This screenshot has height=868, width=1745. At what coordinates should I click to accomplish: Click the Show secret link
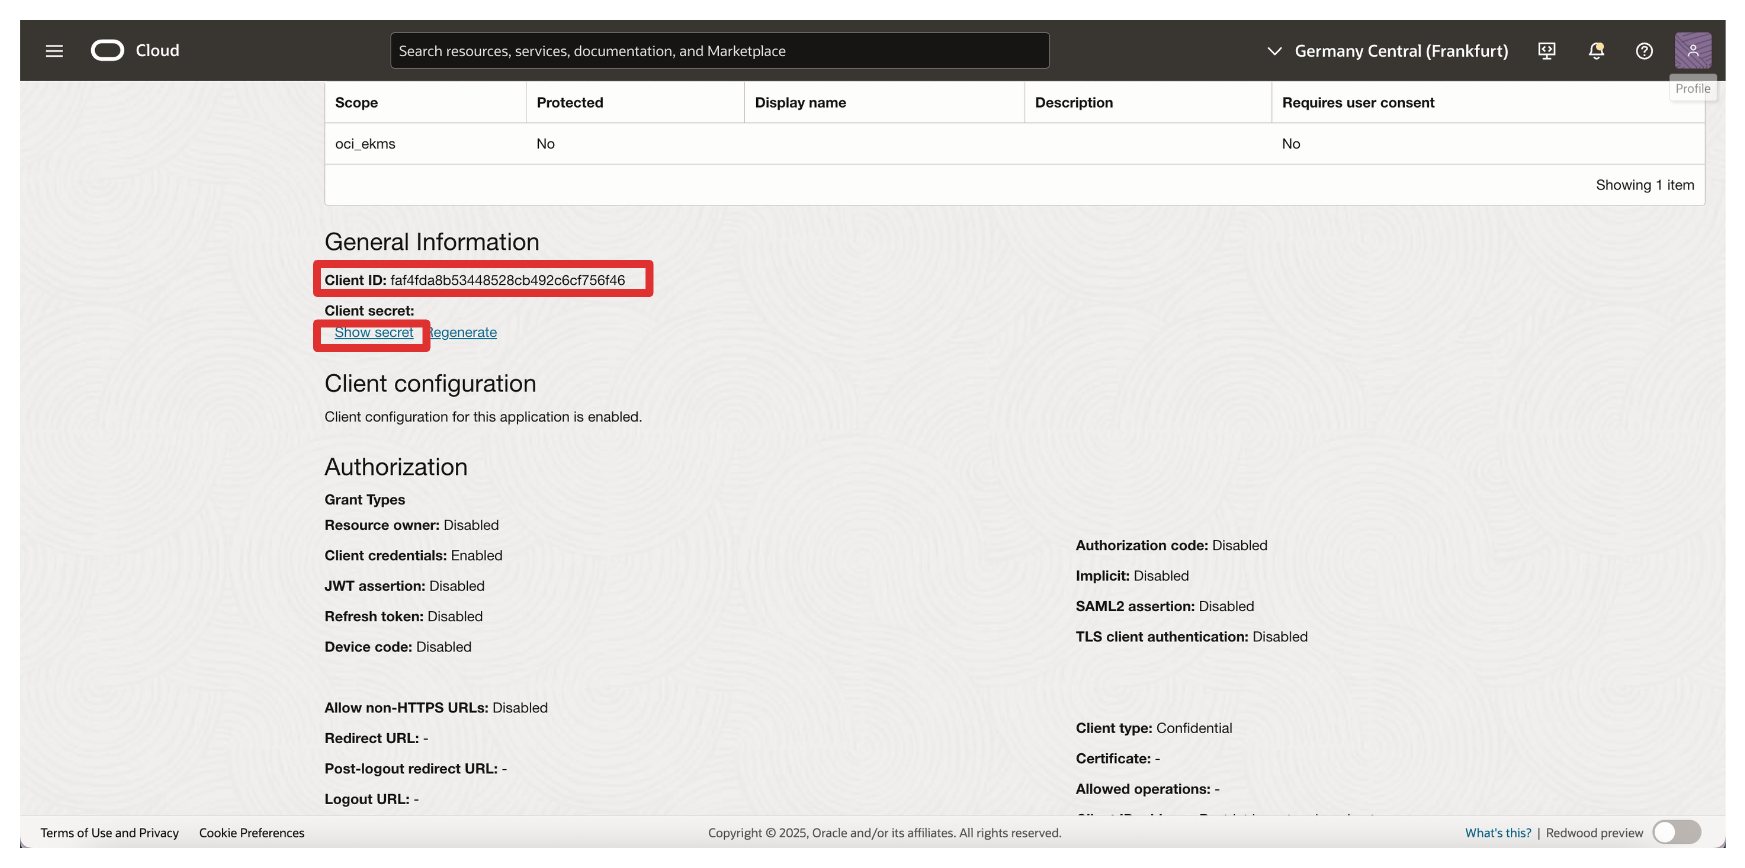click(x=374, y=333)
